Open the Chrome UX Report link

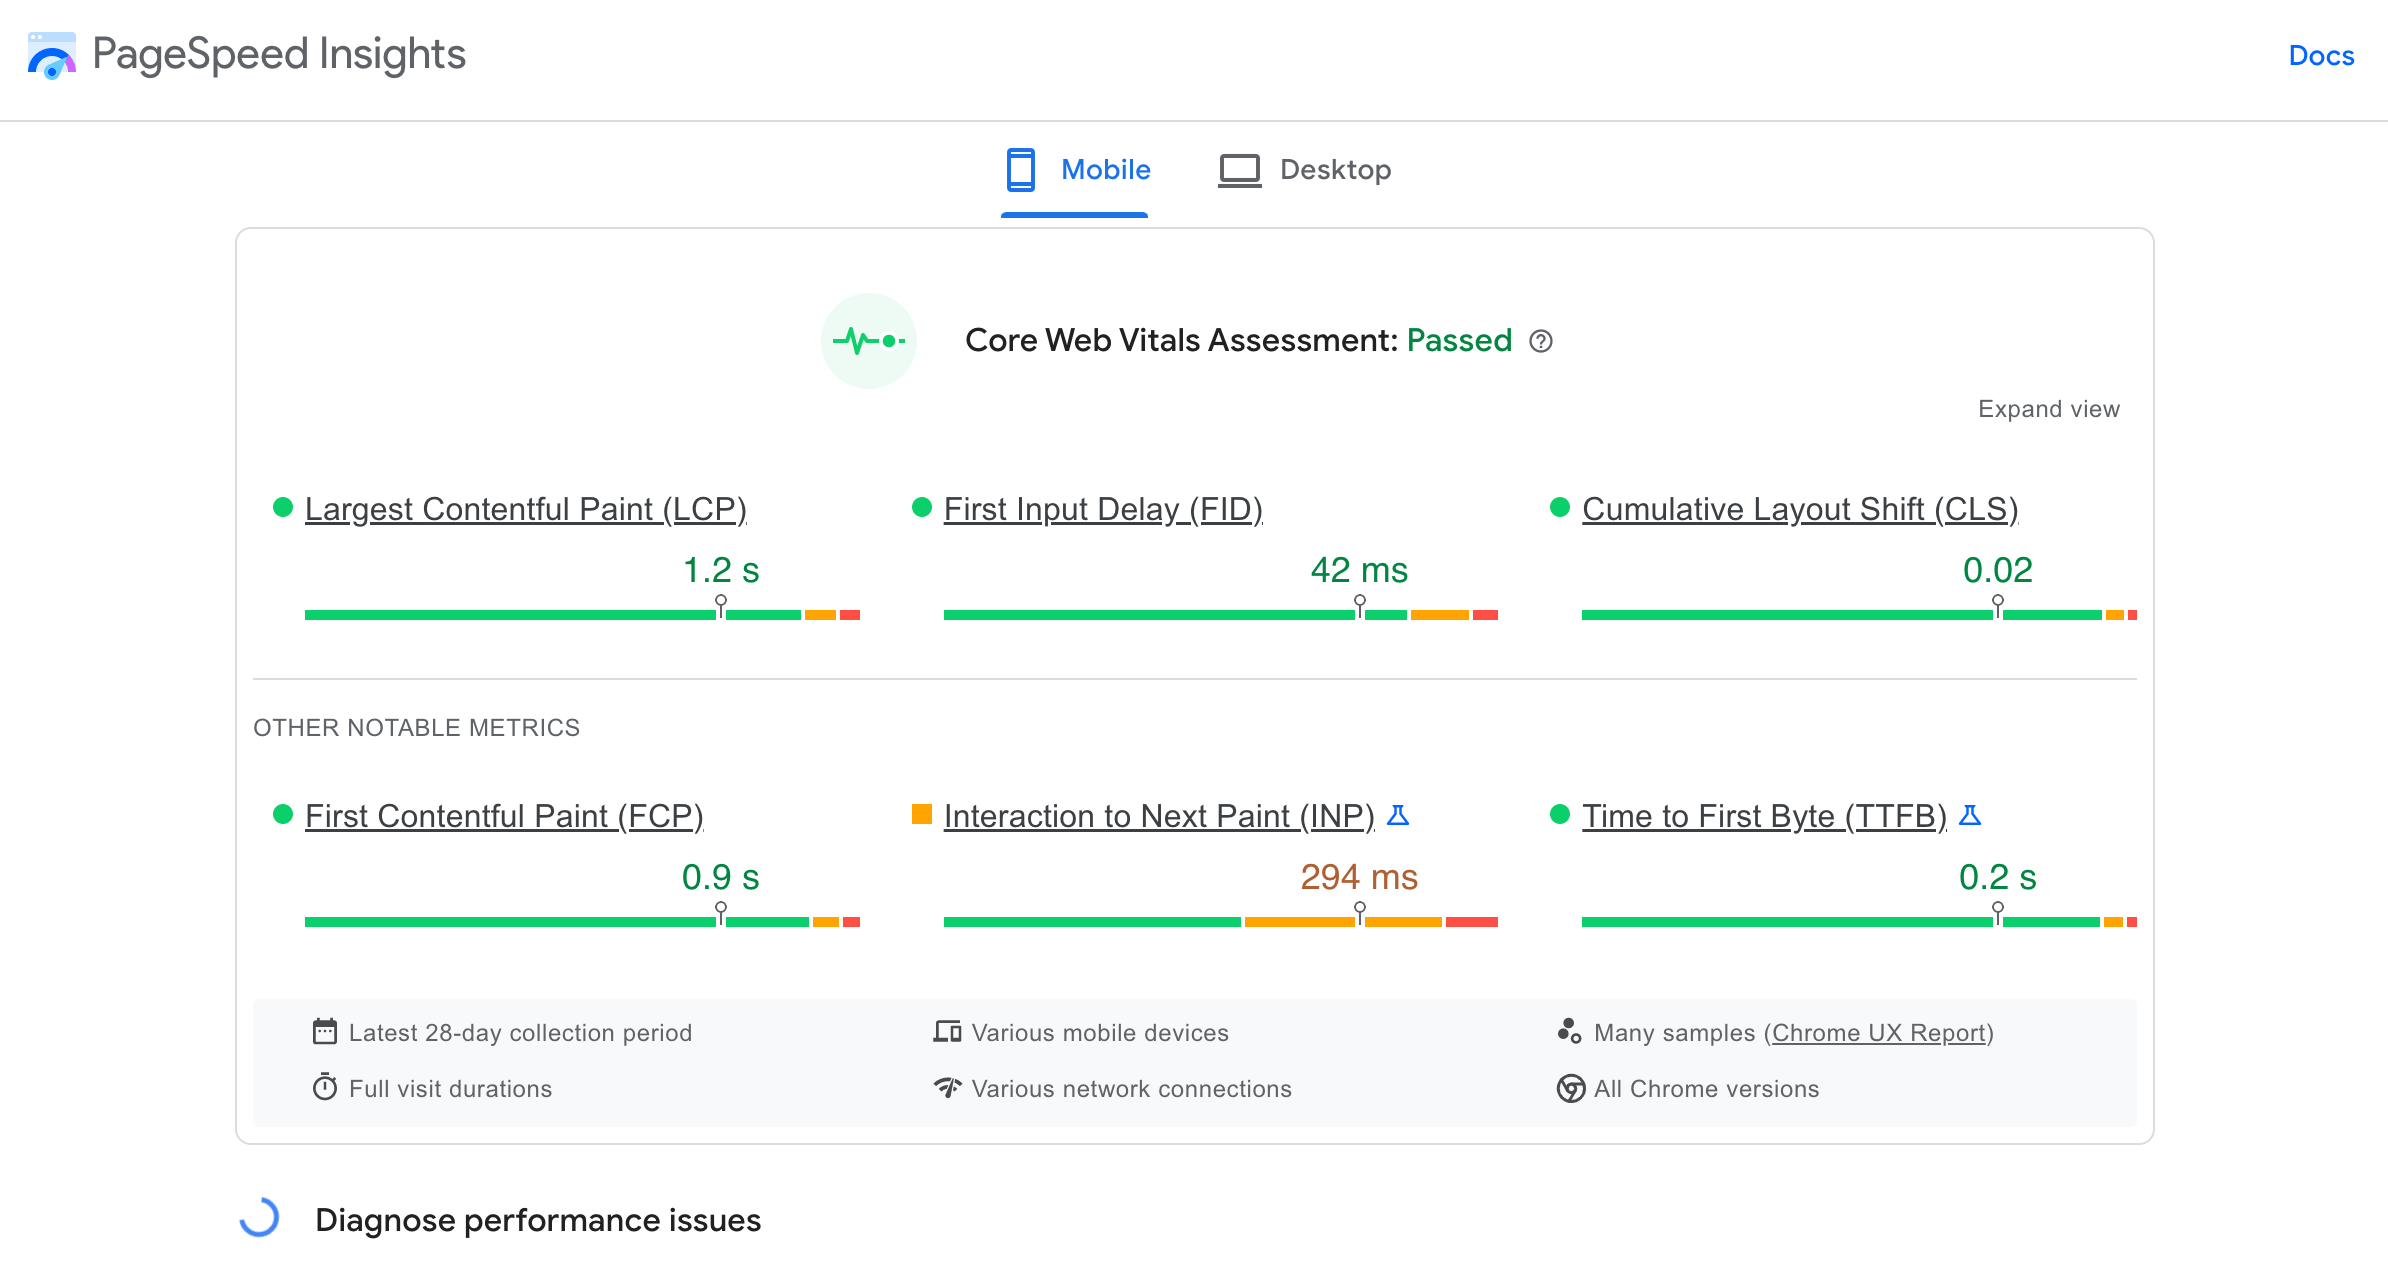[x=1878, y=1033]
